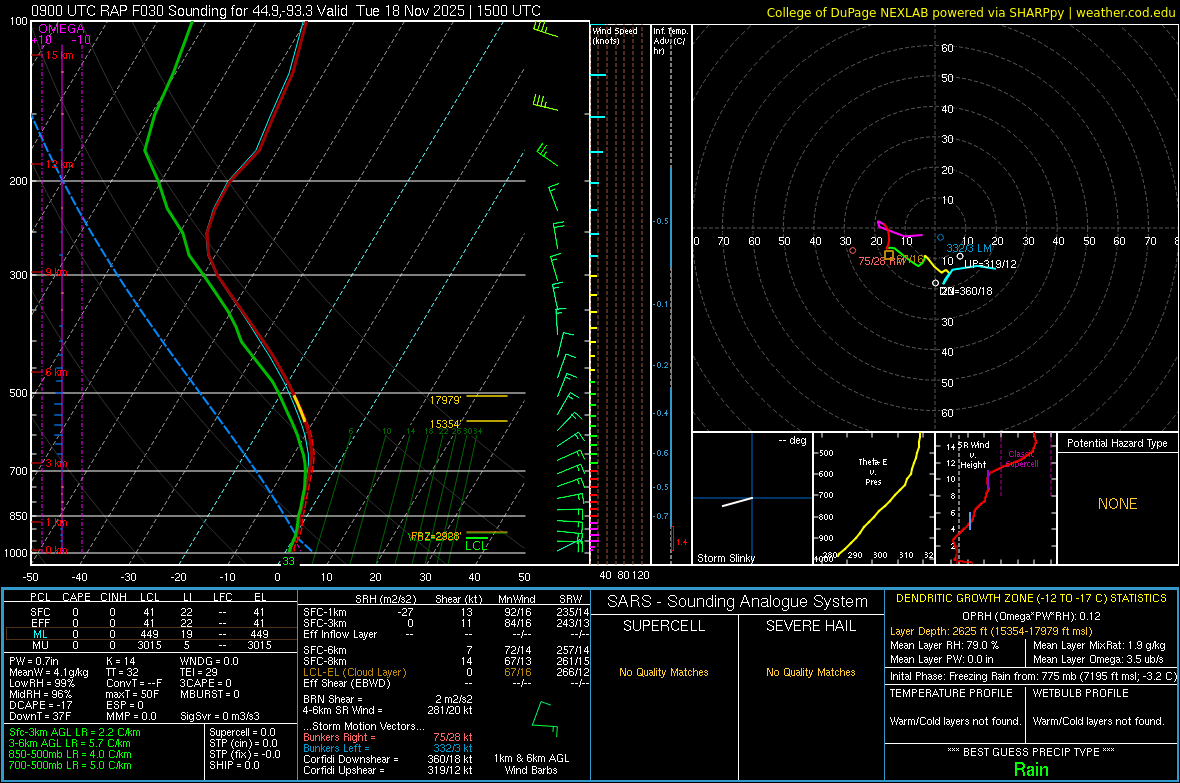Click the Supercell = 0.0 composite value
1180x783 pixels.
click(242, 732)
